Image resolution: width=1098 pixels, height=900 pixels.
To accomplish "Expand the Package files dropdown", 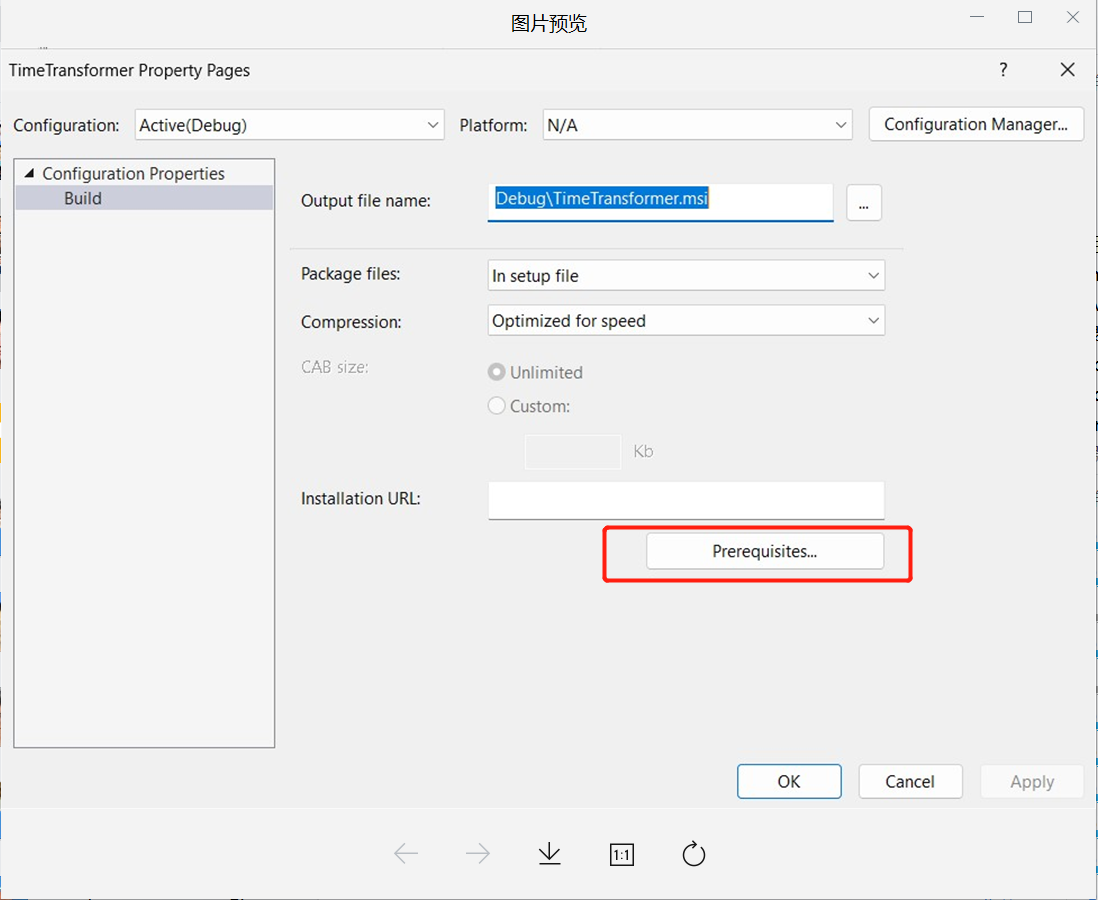I will [x=685, y=275].
